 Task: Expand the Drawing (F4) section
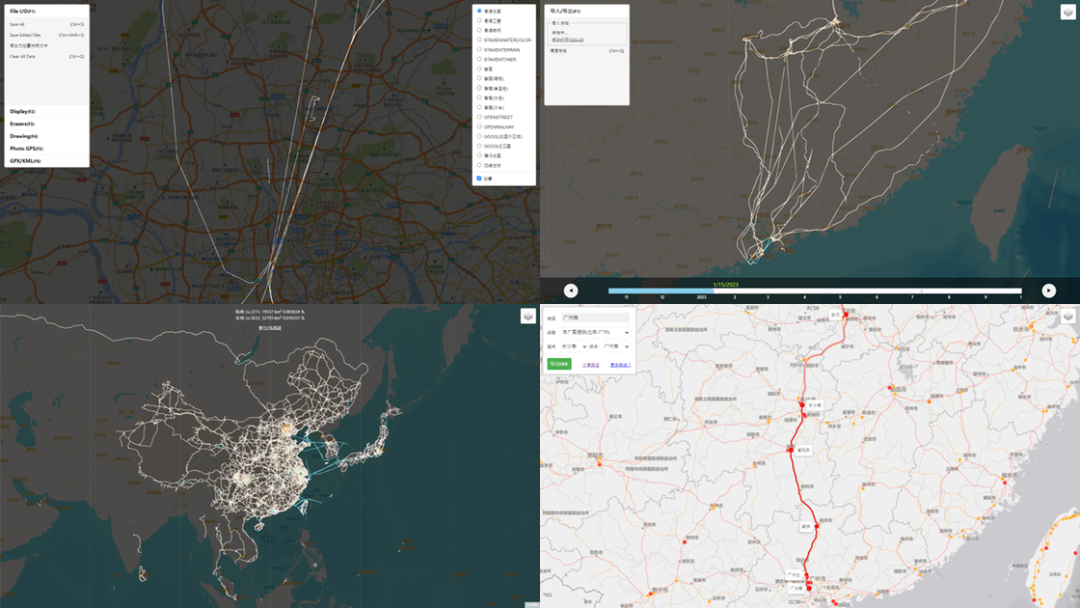pyautogui.click(x=47, y=136)
